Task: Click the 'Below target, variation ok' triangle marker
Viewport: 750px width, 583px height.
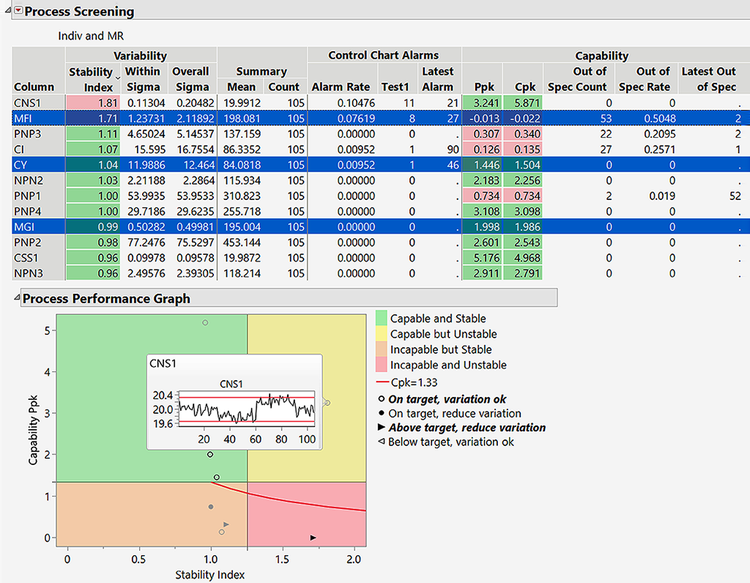Action: 382,442
